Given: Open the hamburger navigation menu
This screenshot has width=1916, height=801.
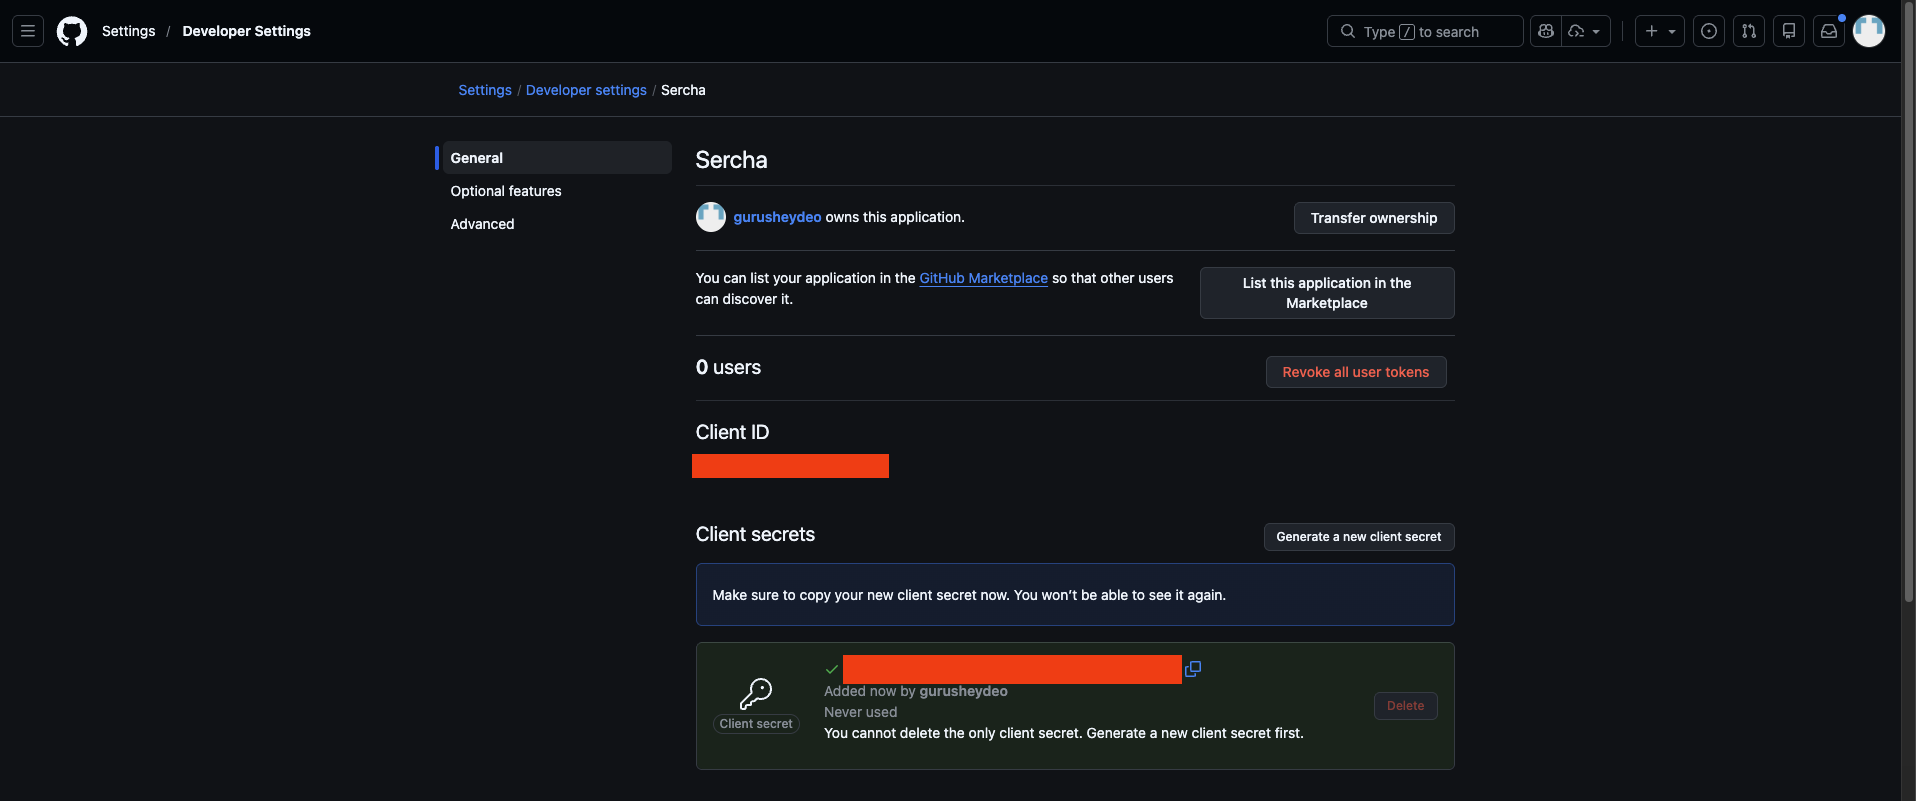Looking at the screenshot, I should coord(28,31).
